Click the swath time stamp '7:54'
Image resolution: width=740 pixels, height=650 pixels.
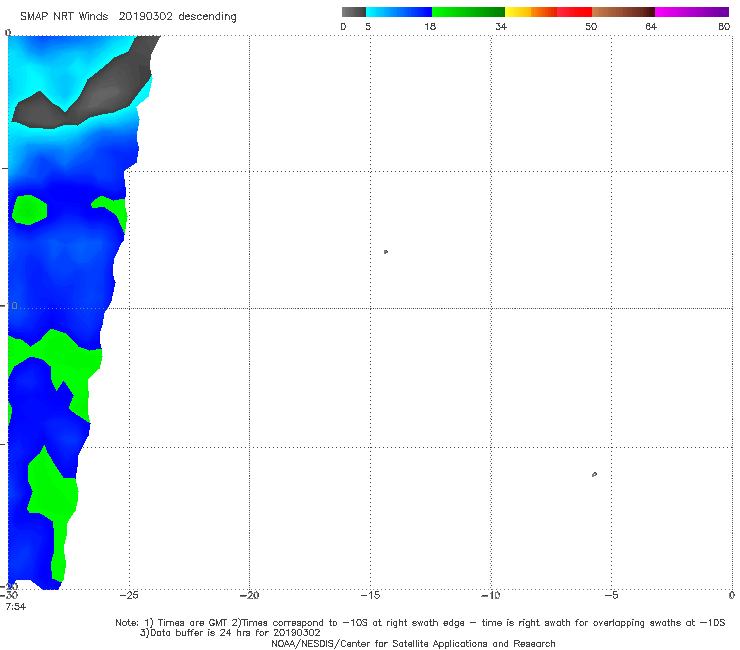tap(16, 607)
